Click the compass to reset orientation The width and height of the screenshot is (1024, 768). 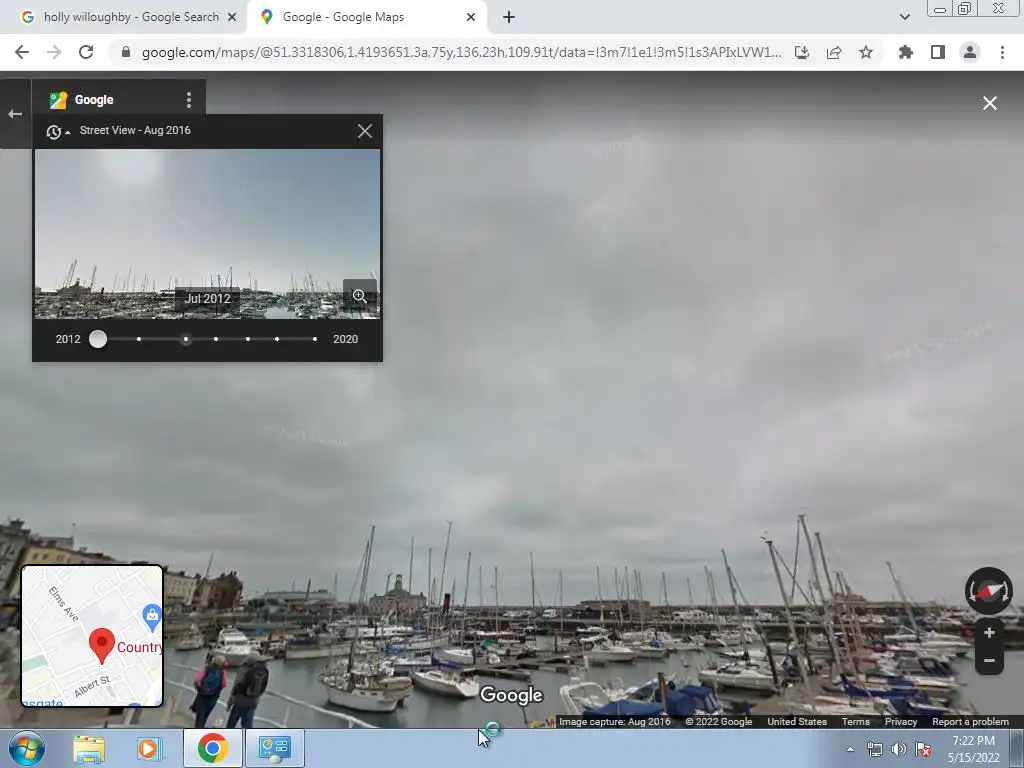click(989, 591)
